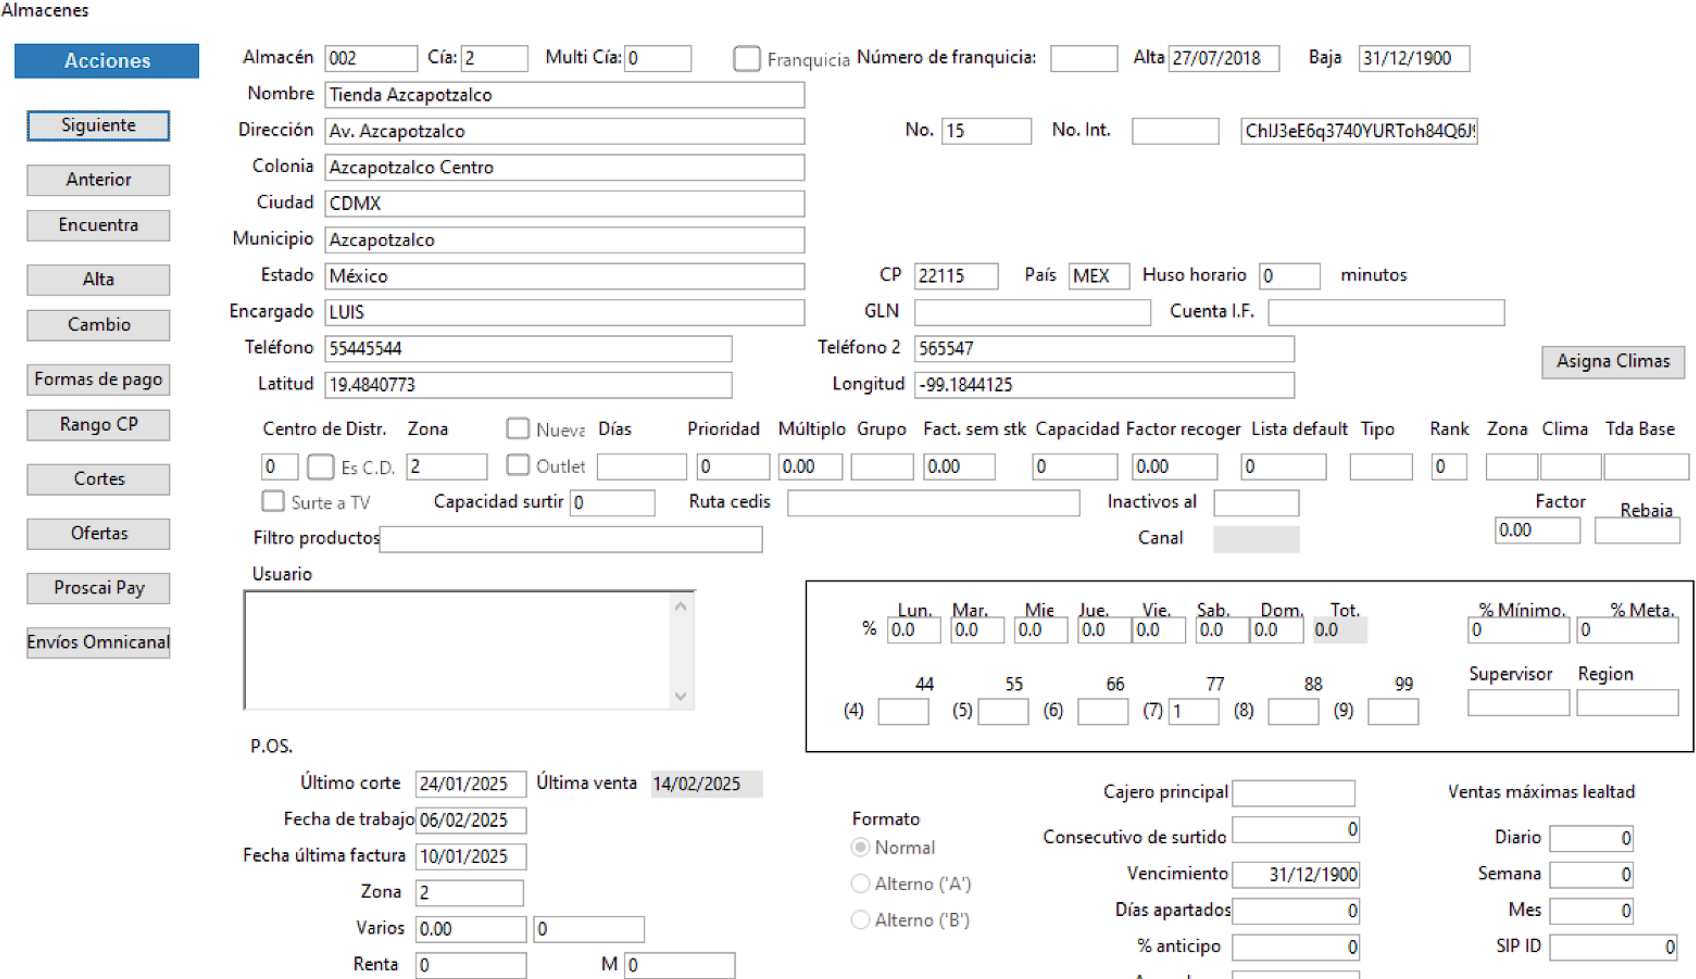Click the Inactivos al field

pos(1256,503)
